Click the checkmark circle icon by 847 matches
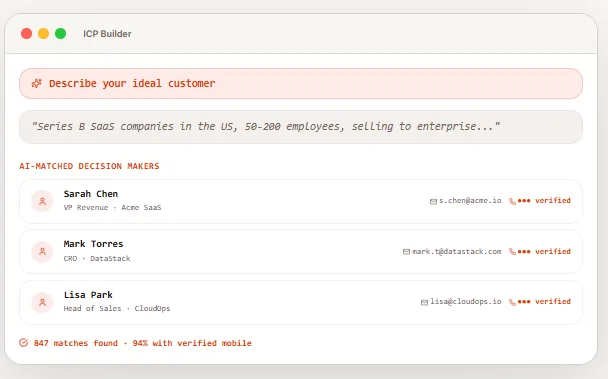608x379 pixels. (x=24, y=343)
